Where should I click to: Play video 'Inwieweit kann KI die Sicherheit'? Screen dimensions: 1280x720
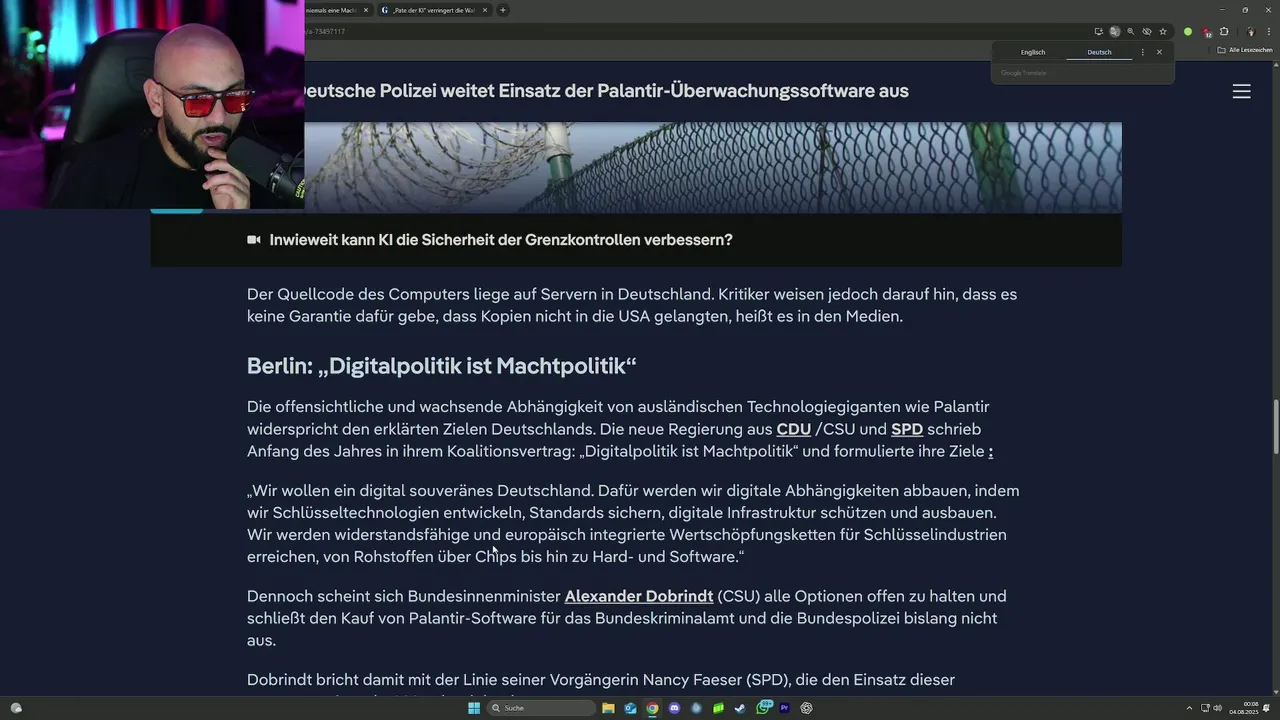click(490, 240)
